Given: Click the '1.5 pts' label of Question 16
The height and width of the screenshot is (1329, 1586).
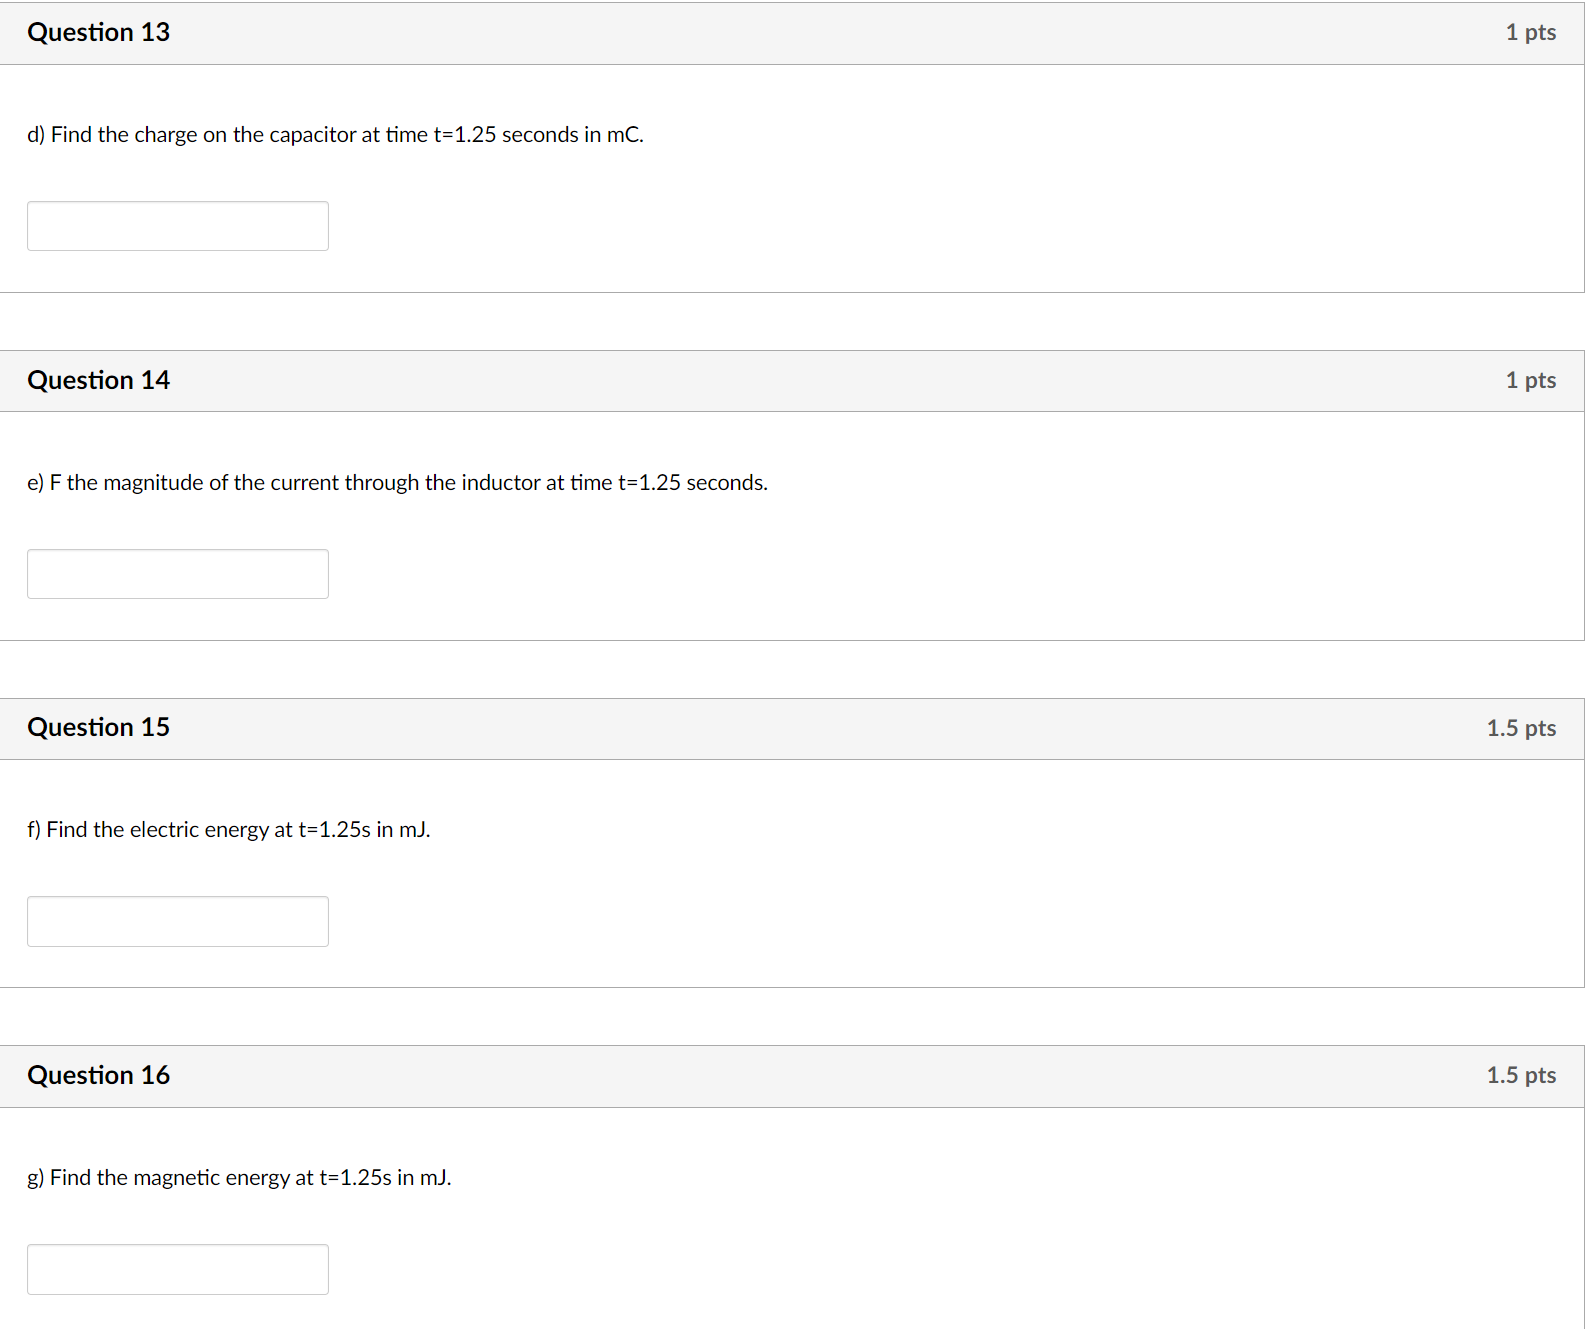Looking at the screenshot, I should (1521, 1075).
